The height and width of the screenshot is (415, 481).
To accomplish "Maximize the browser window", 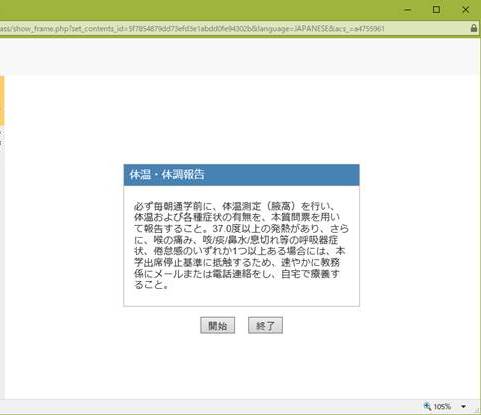I will pyautogui.click(x=436, y=10).
